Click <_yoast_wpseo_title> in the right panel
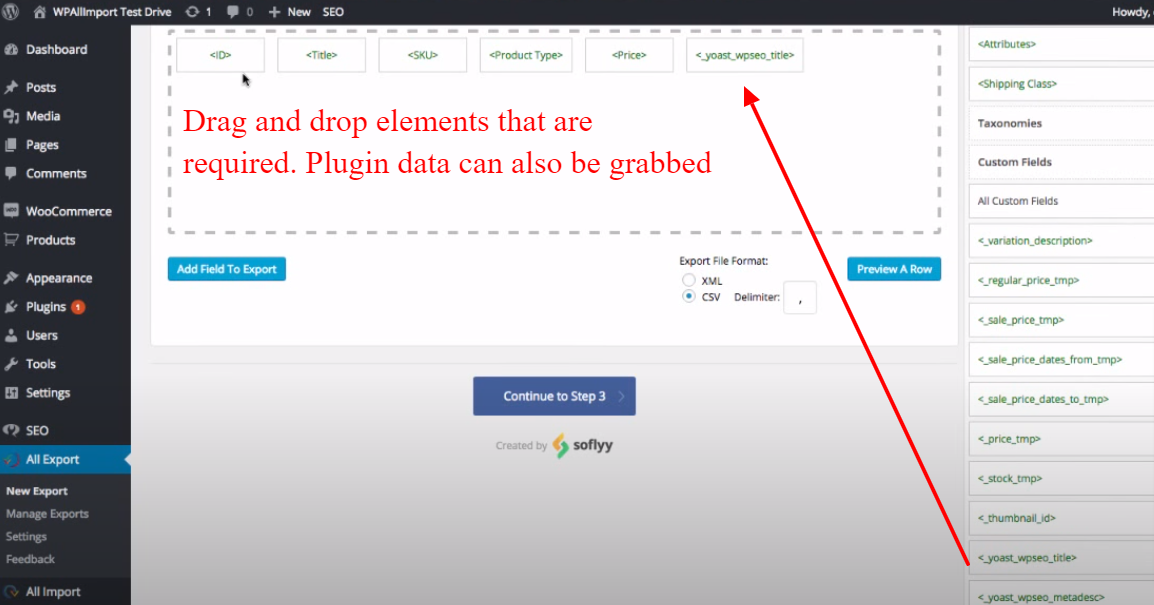This screenshot has width=1154, height=605. pos(1061,558)
